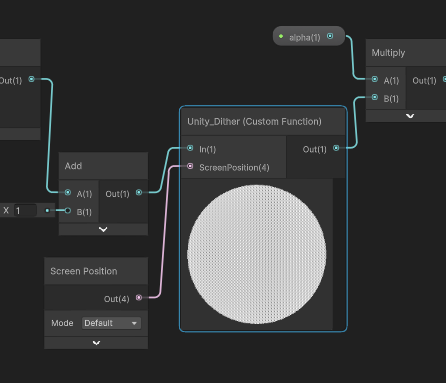Click the Add node A(1) input port
This screenshot has height=383, width=446.
(x=68, y=192)
